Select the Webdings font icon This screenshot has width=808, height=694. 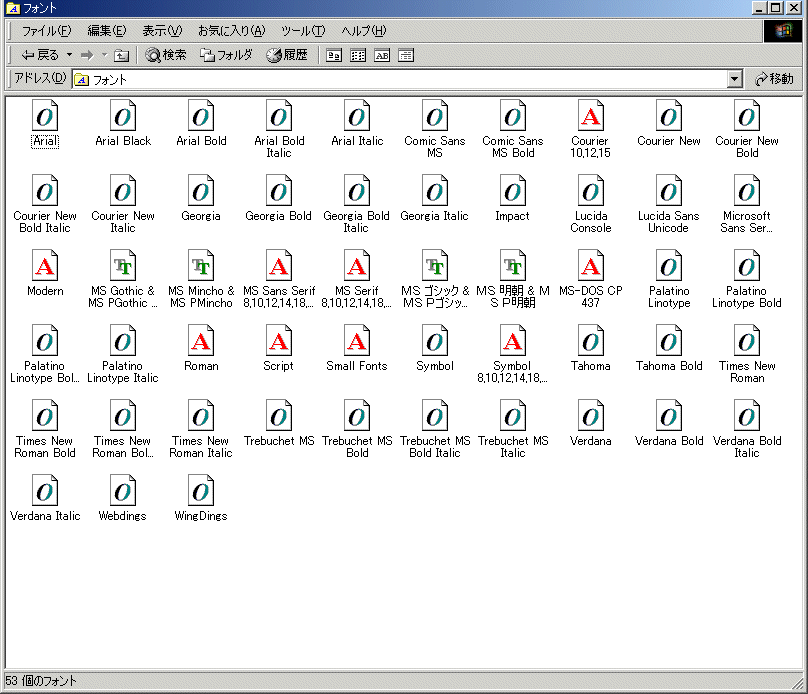(123, 490)
